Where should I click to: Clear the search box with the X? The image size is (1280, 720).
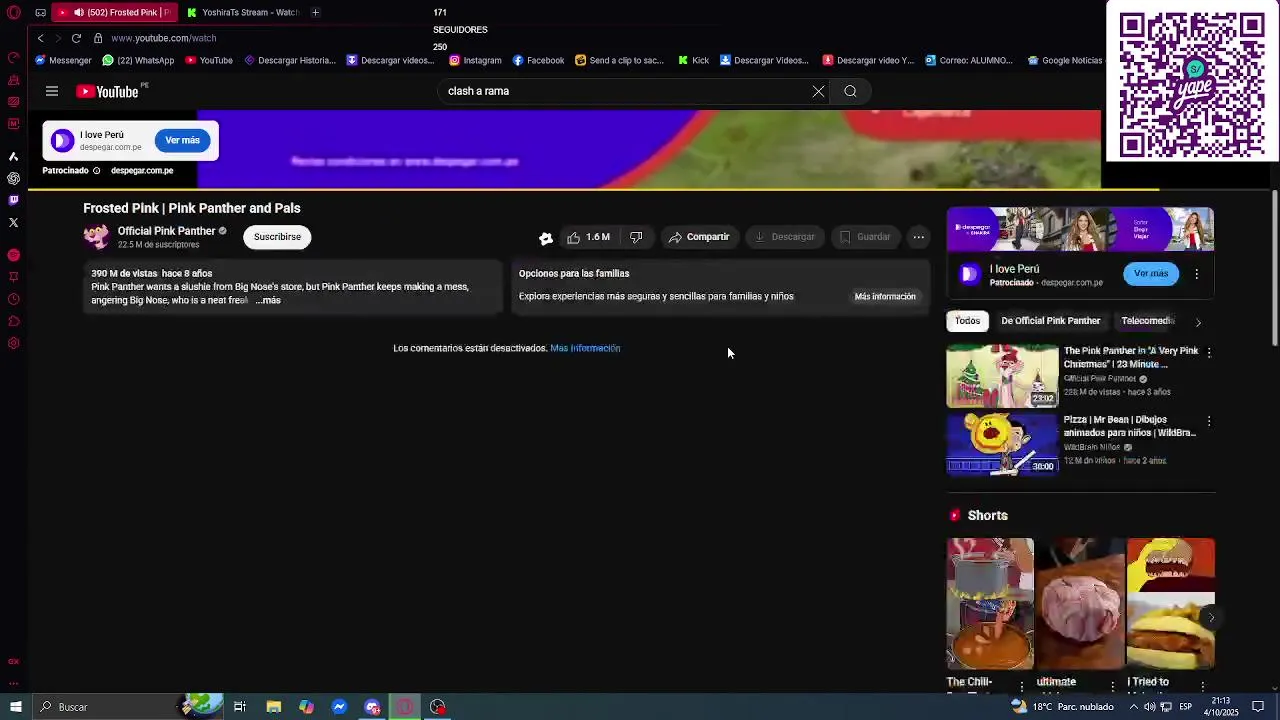[818, 91]
